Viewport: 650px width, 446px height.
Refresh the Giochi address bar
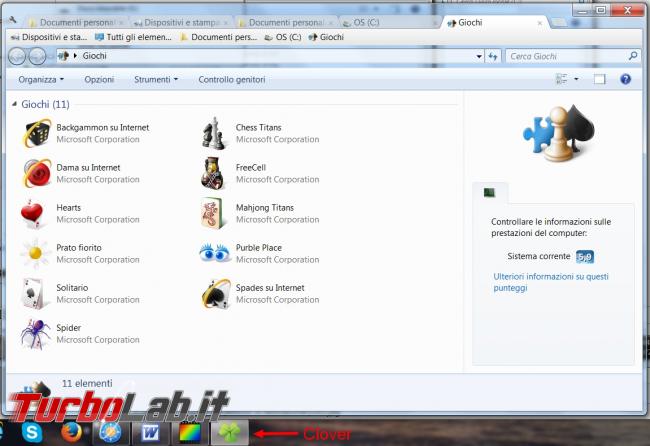point(492,56)
